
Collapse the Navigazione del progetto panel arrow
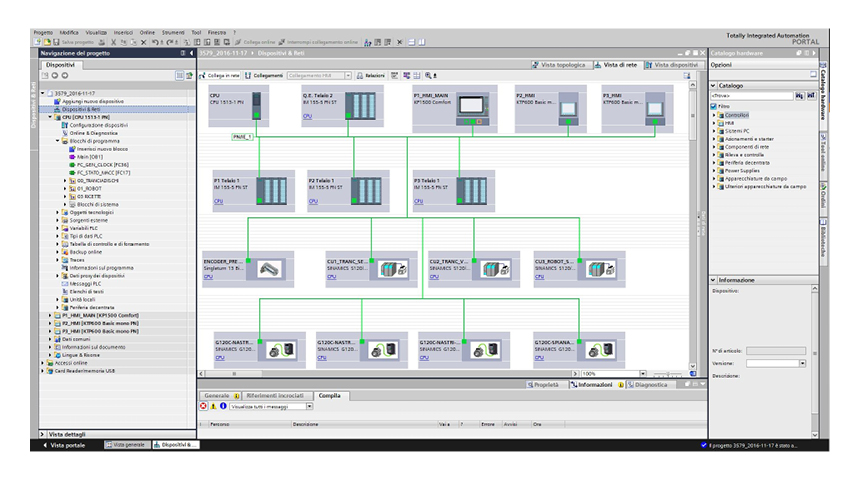pyautogui.click(x=191, y=53)
